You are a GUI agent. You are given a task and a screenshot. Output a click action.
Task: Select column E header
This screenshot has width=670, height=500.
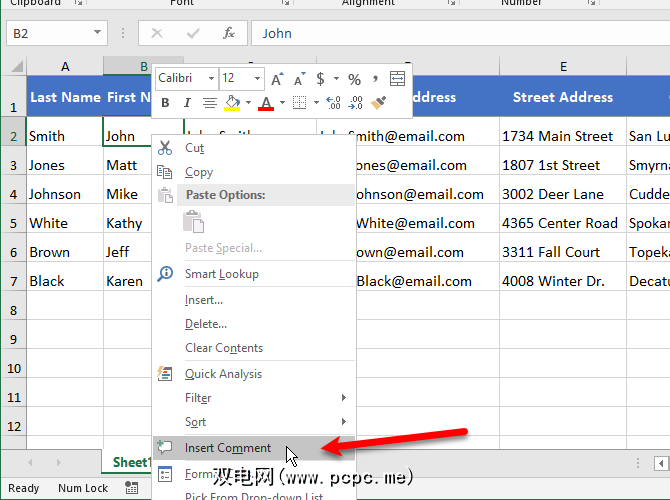point(563,67)
